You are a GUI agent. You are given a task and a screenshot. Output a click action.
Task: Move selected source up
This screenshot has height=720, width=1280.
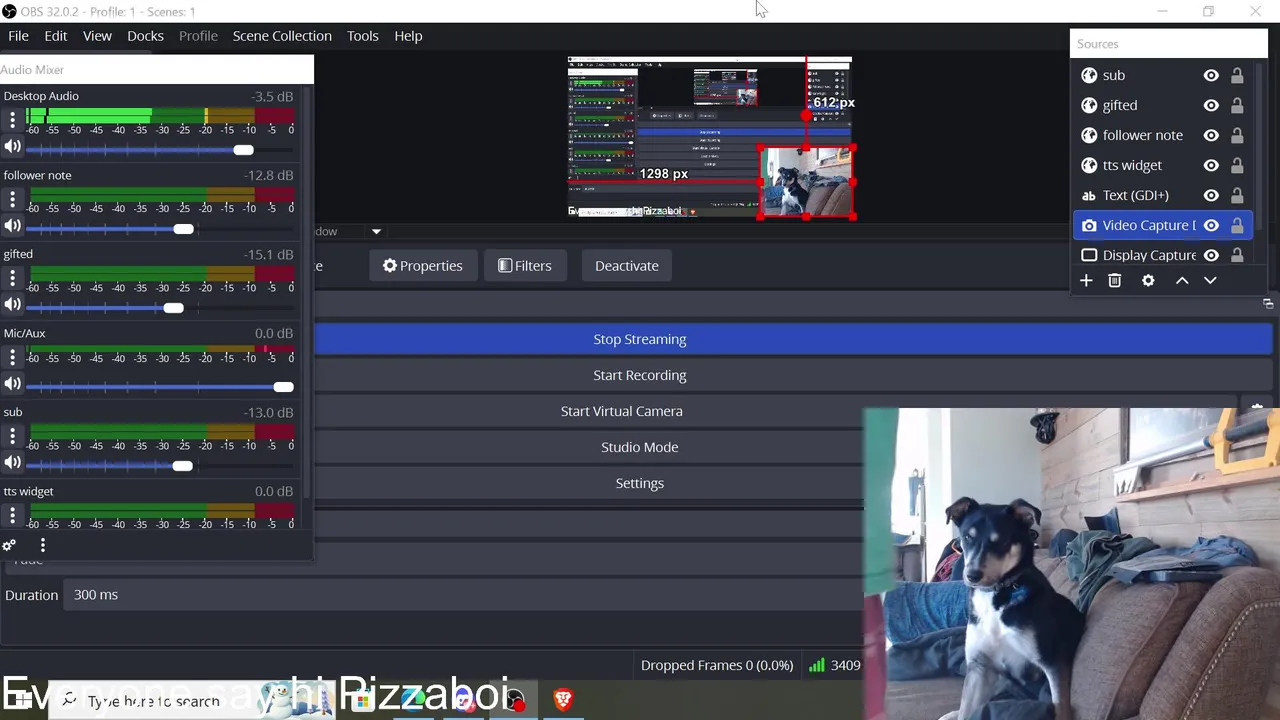click(x=1182, y=281)
